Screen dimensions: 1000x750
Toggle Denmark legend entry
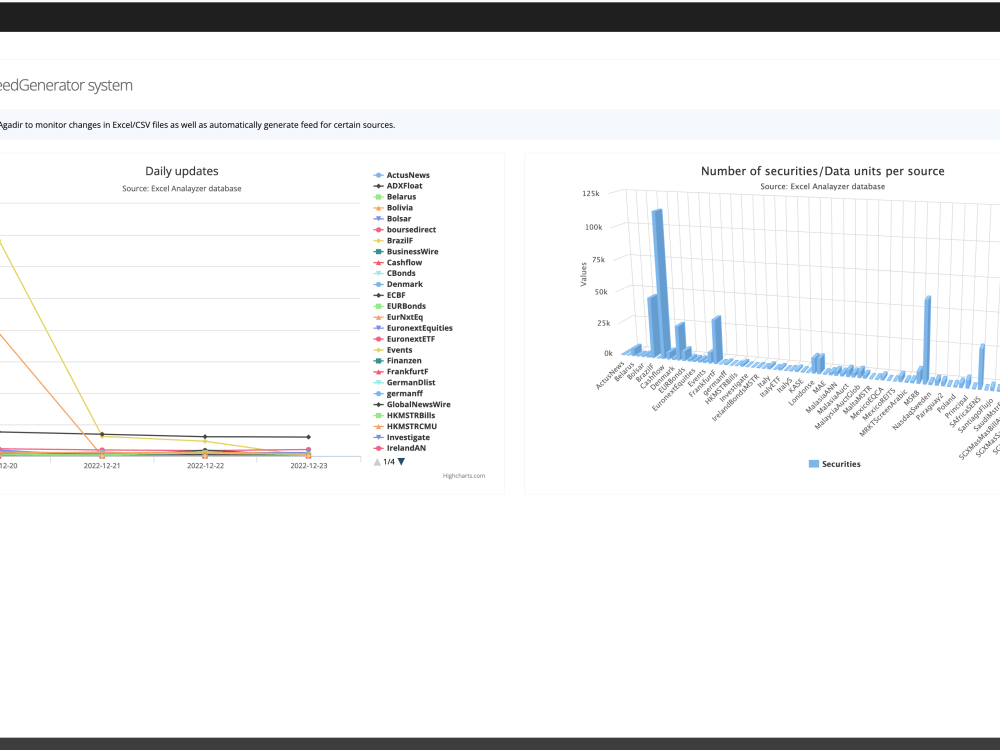[x=399, y=284]
